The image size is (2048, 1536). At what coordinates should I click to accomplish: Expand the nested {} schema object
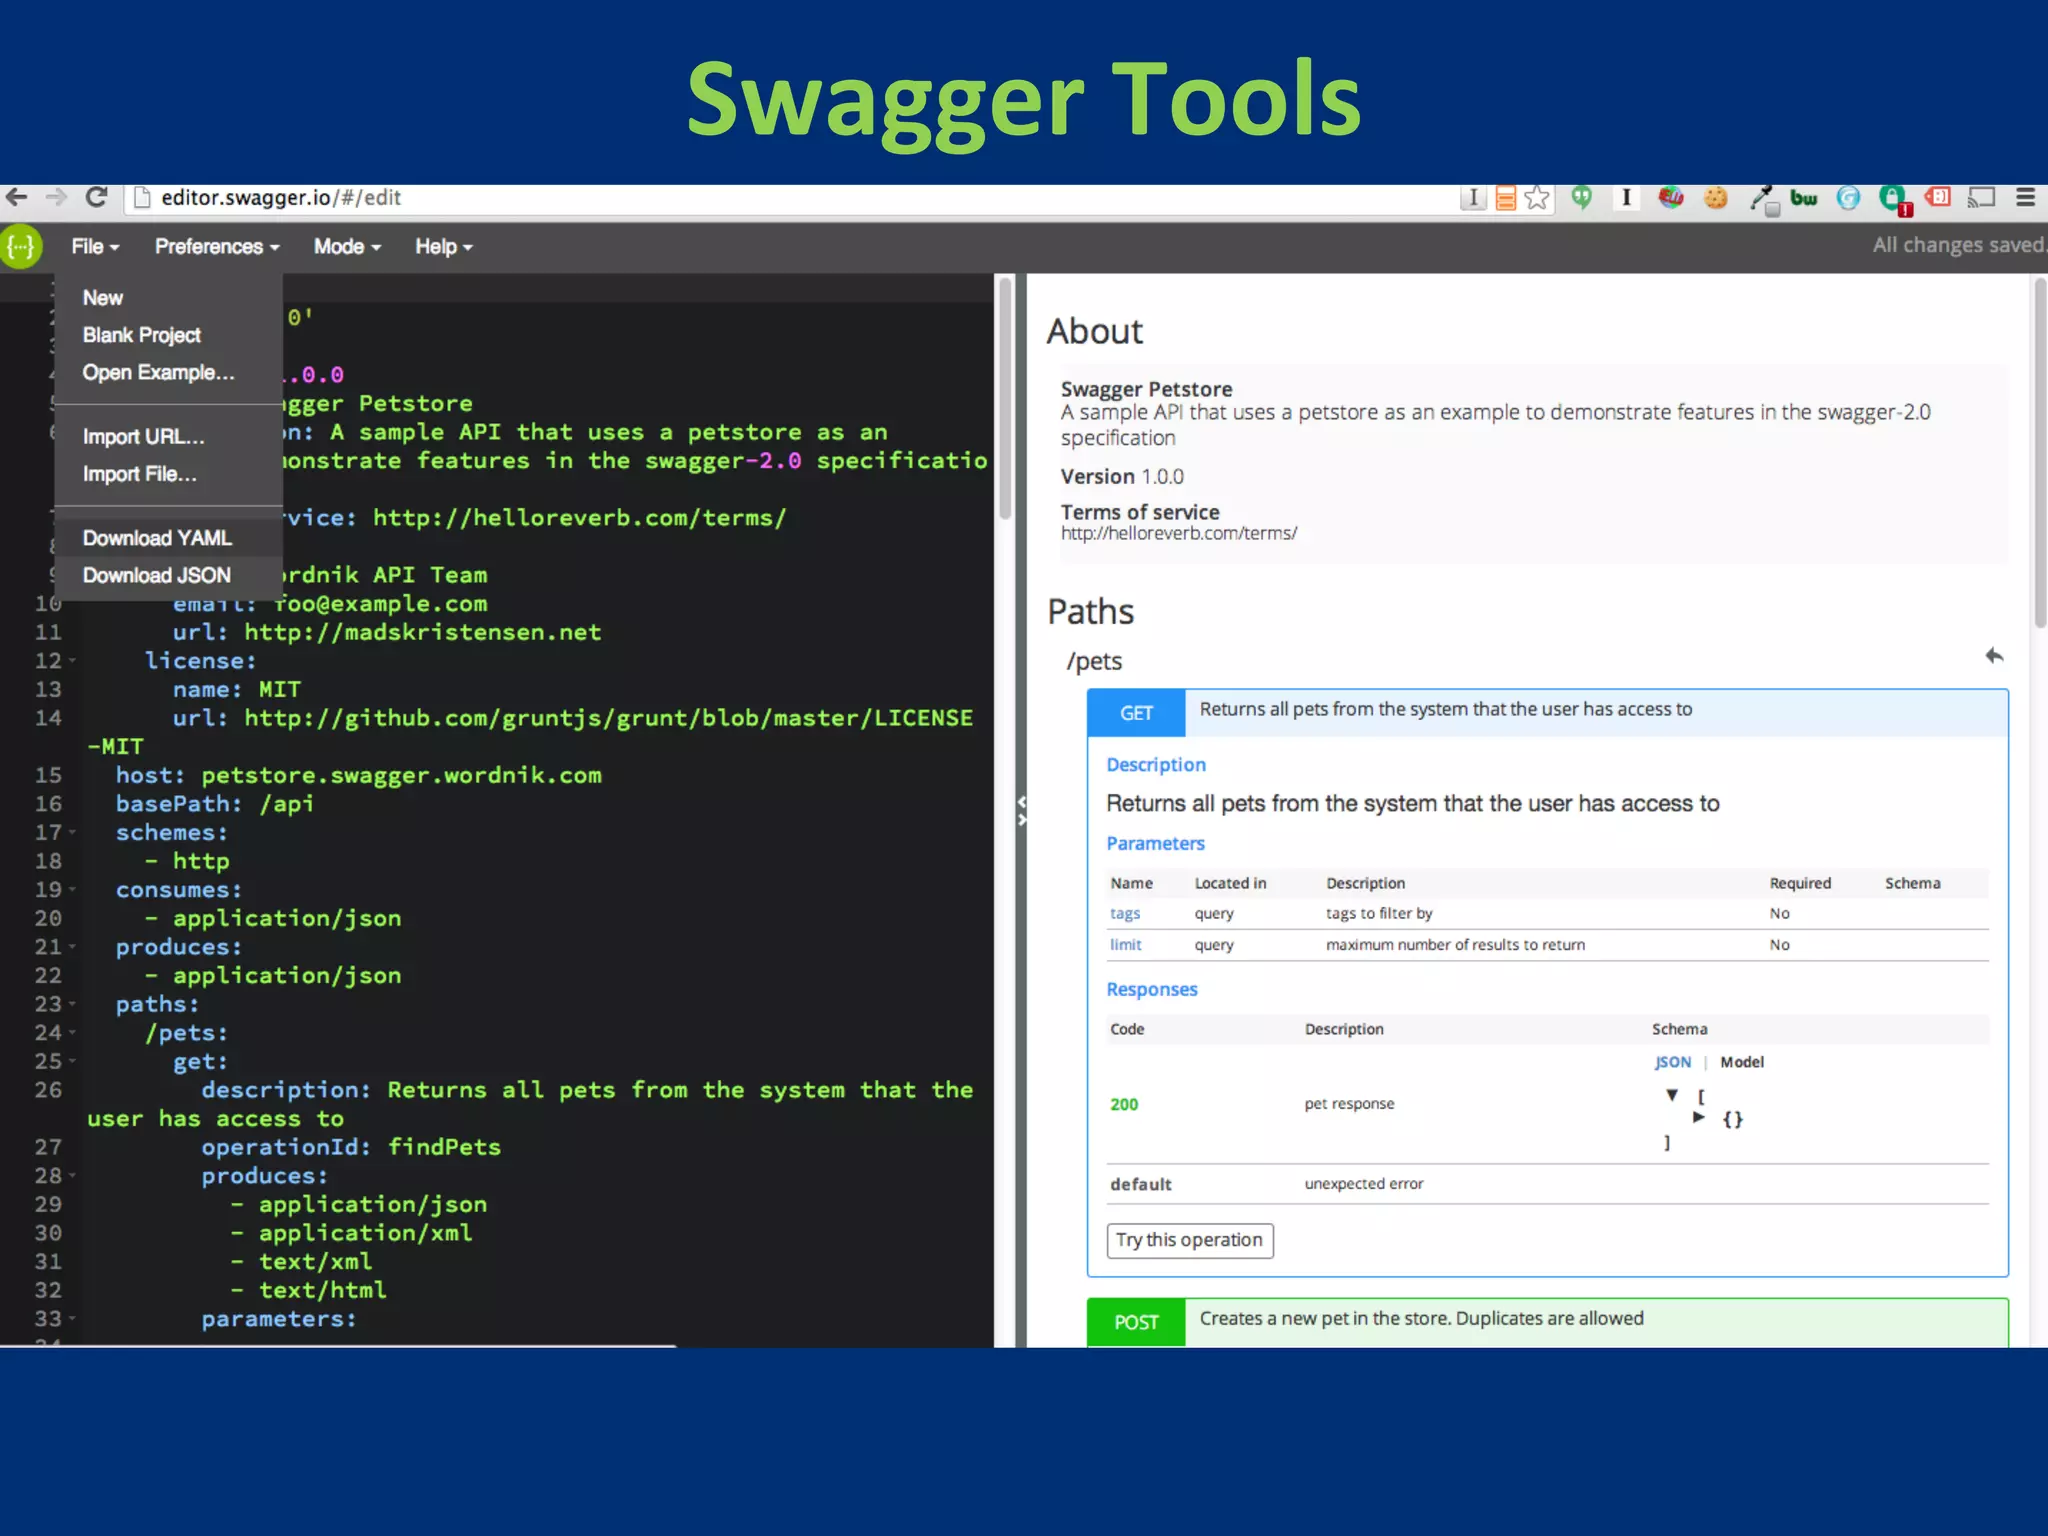1698,1117
